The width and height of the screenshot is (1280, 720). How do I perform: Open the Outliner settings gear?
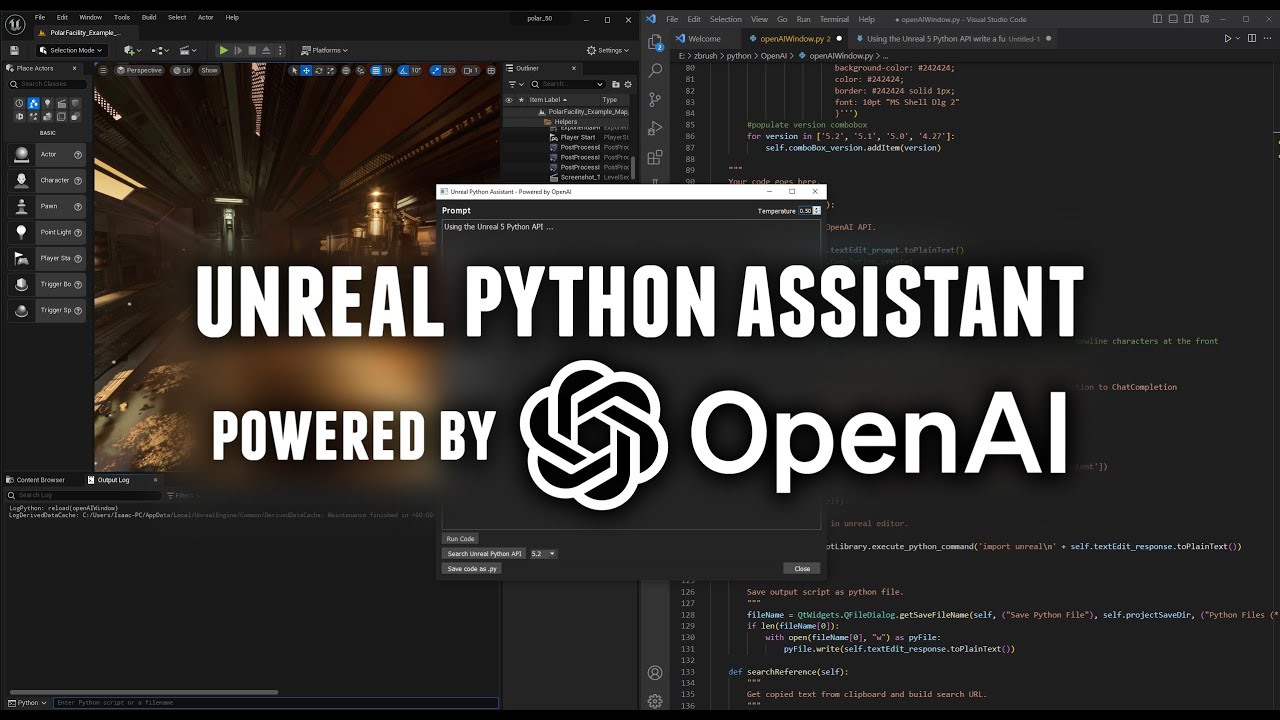click(x=628, y=84)
